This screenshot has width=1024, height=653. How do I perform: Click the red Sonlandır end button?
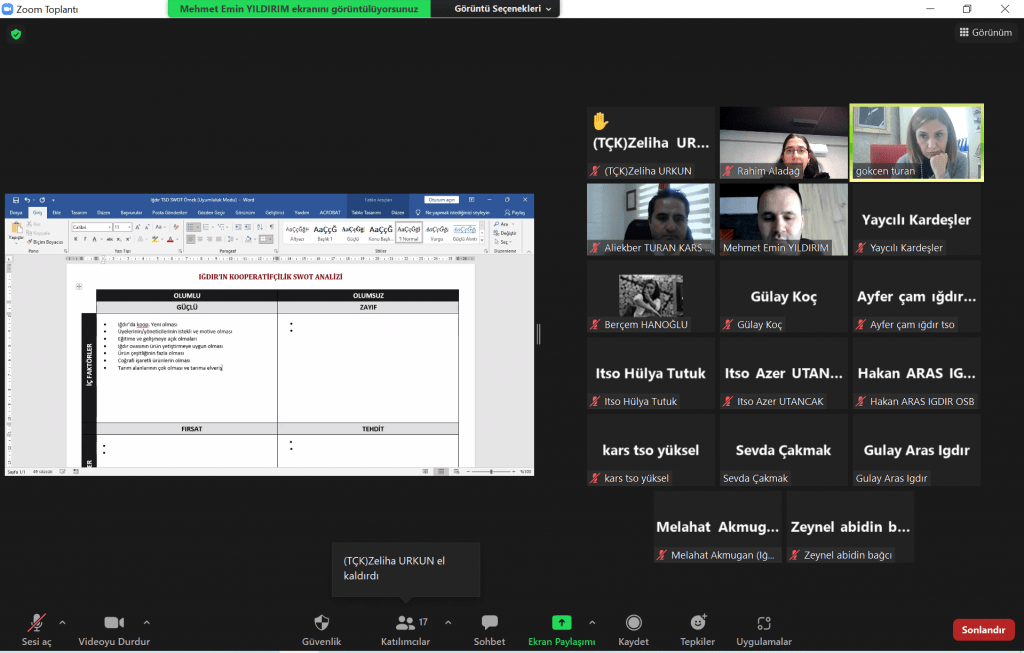coord(983,630)
